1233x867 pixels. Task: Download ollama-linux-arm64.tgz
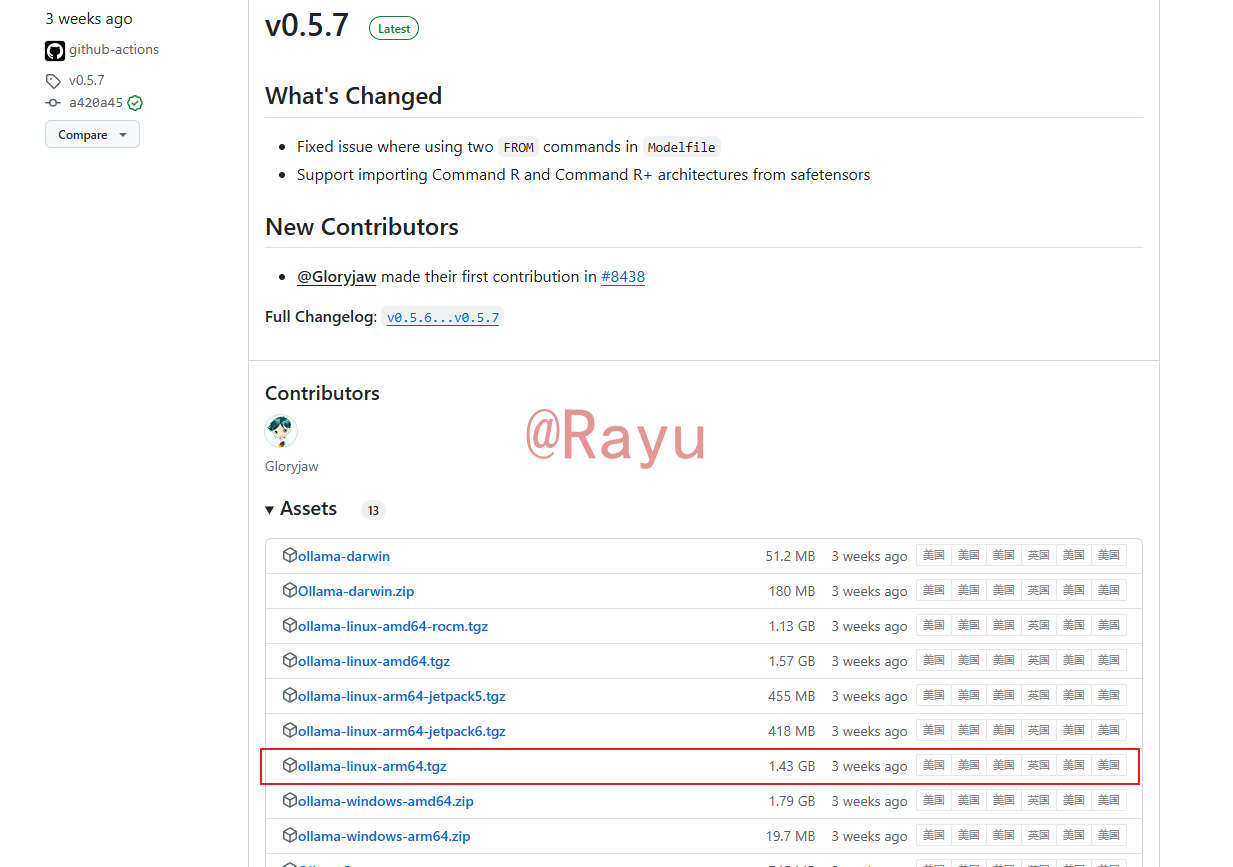click(x=372, y=766)
